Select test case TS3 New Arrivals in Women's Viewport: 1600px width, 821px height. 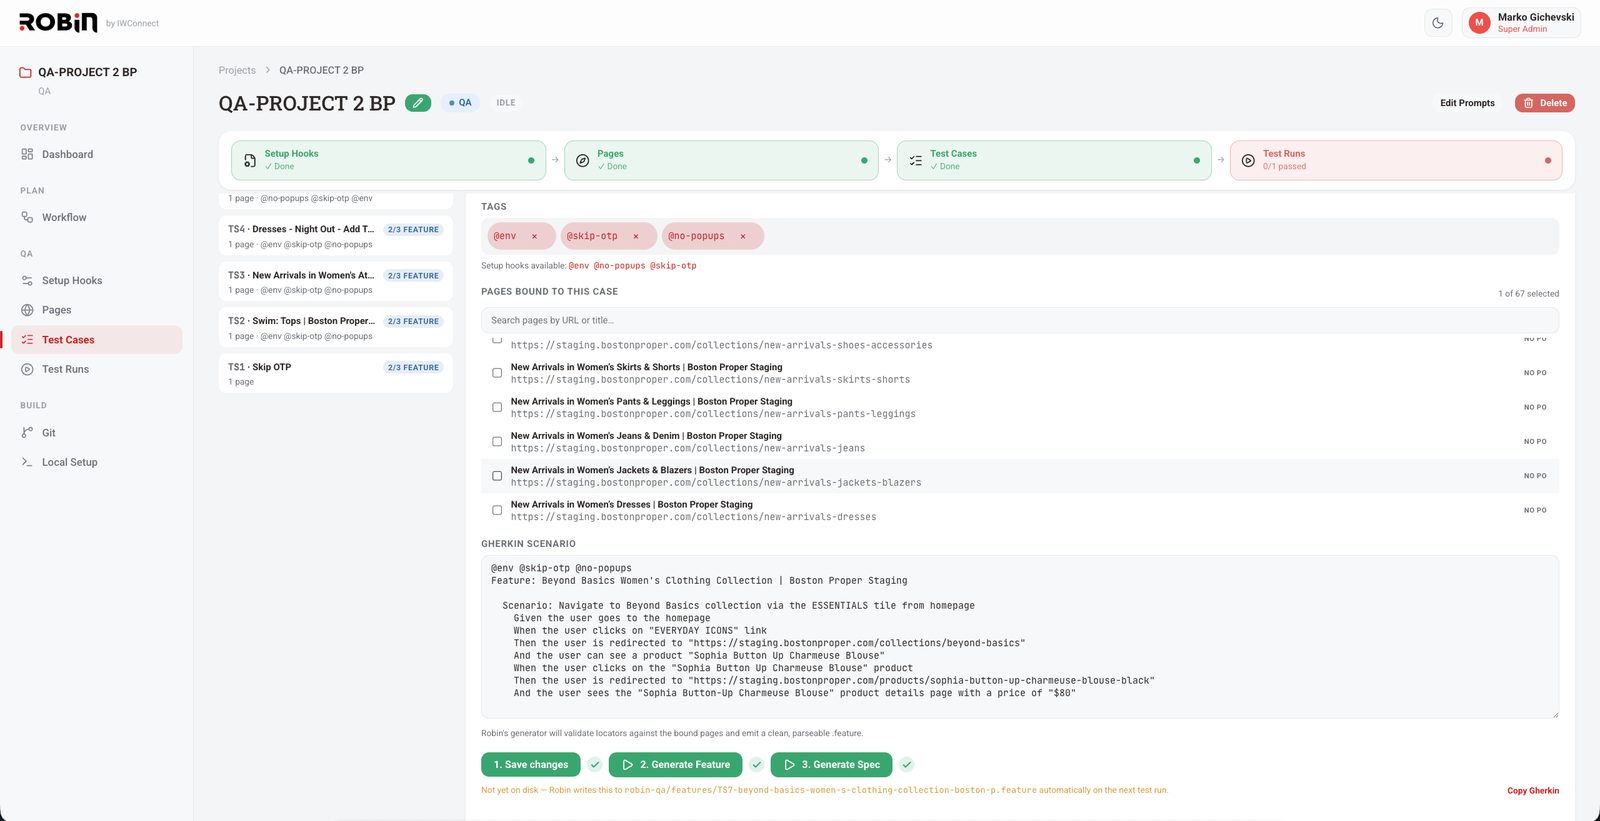point(336,282)
